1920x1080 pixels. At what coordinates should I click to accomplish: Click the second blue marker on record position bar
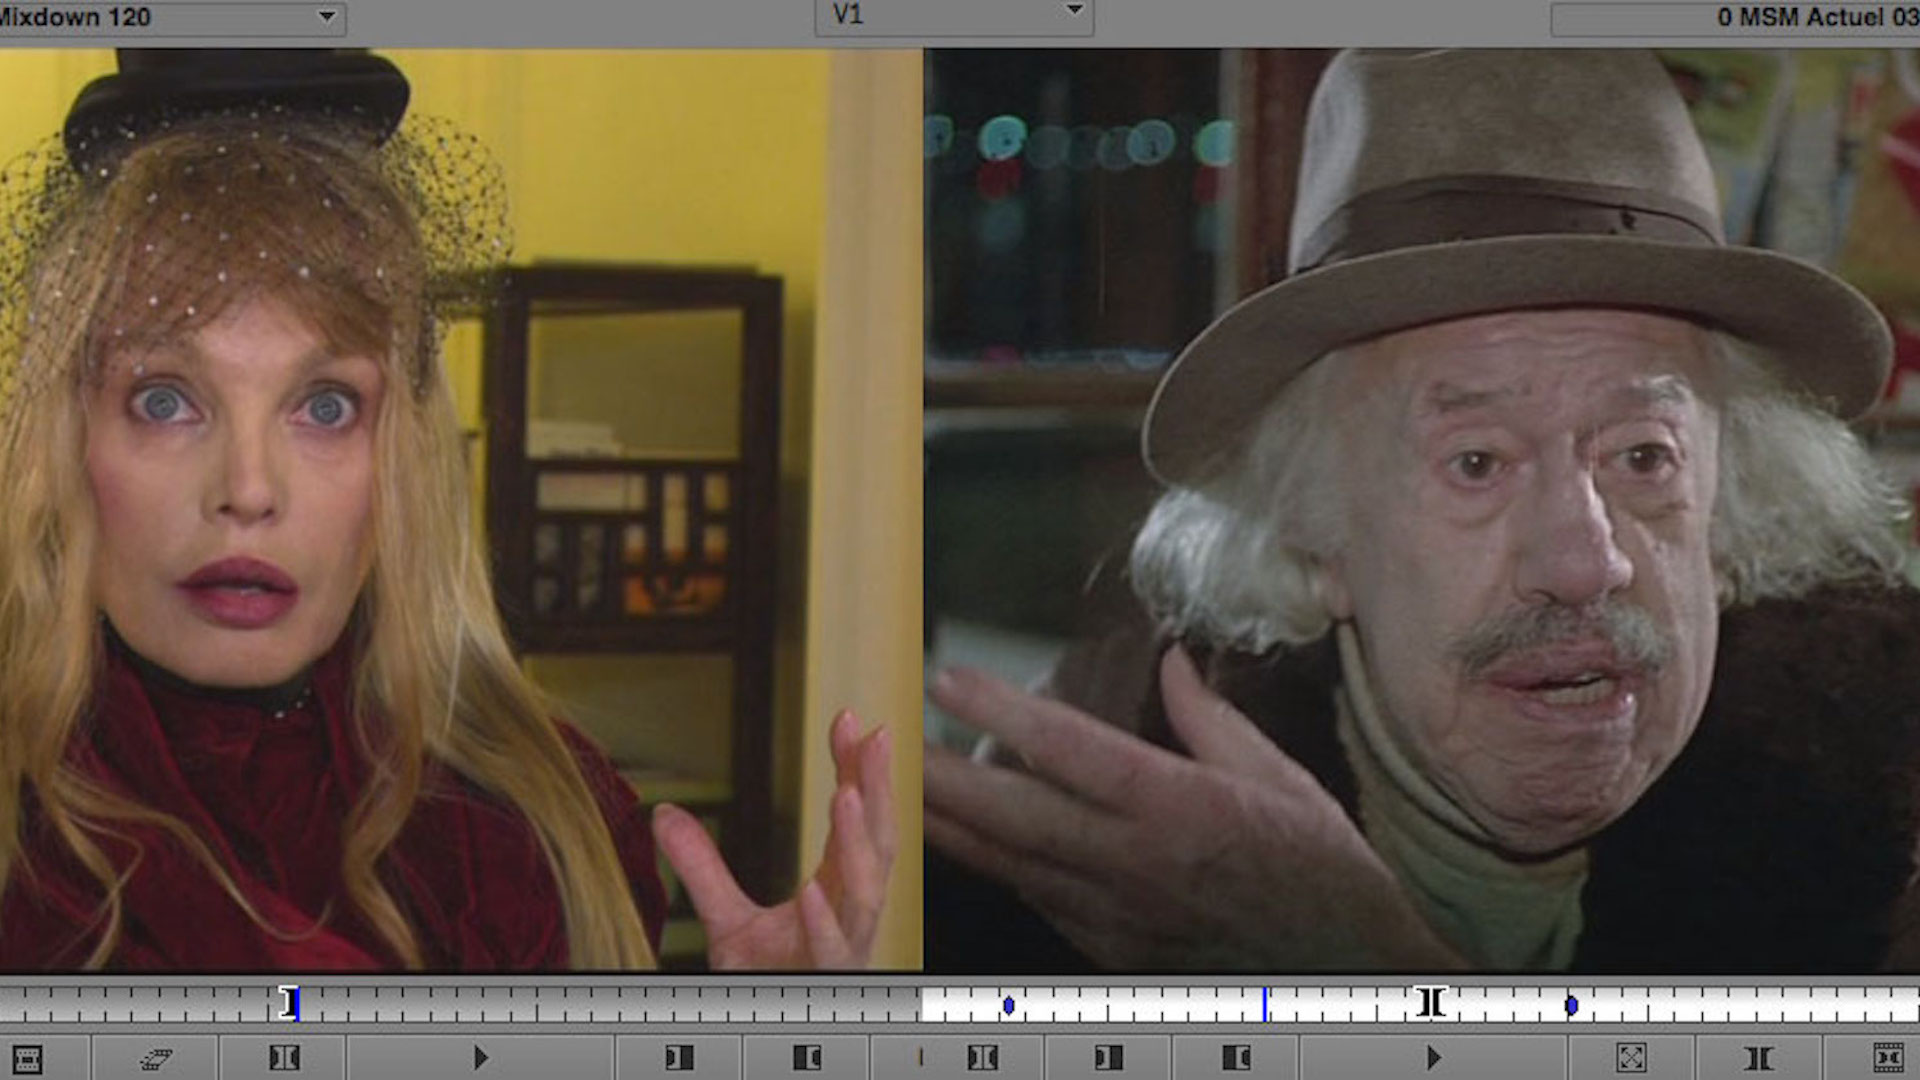tap(1571, 1004)
